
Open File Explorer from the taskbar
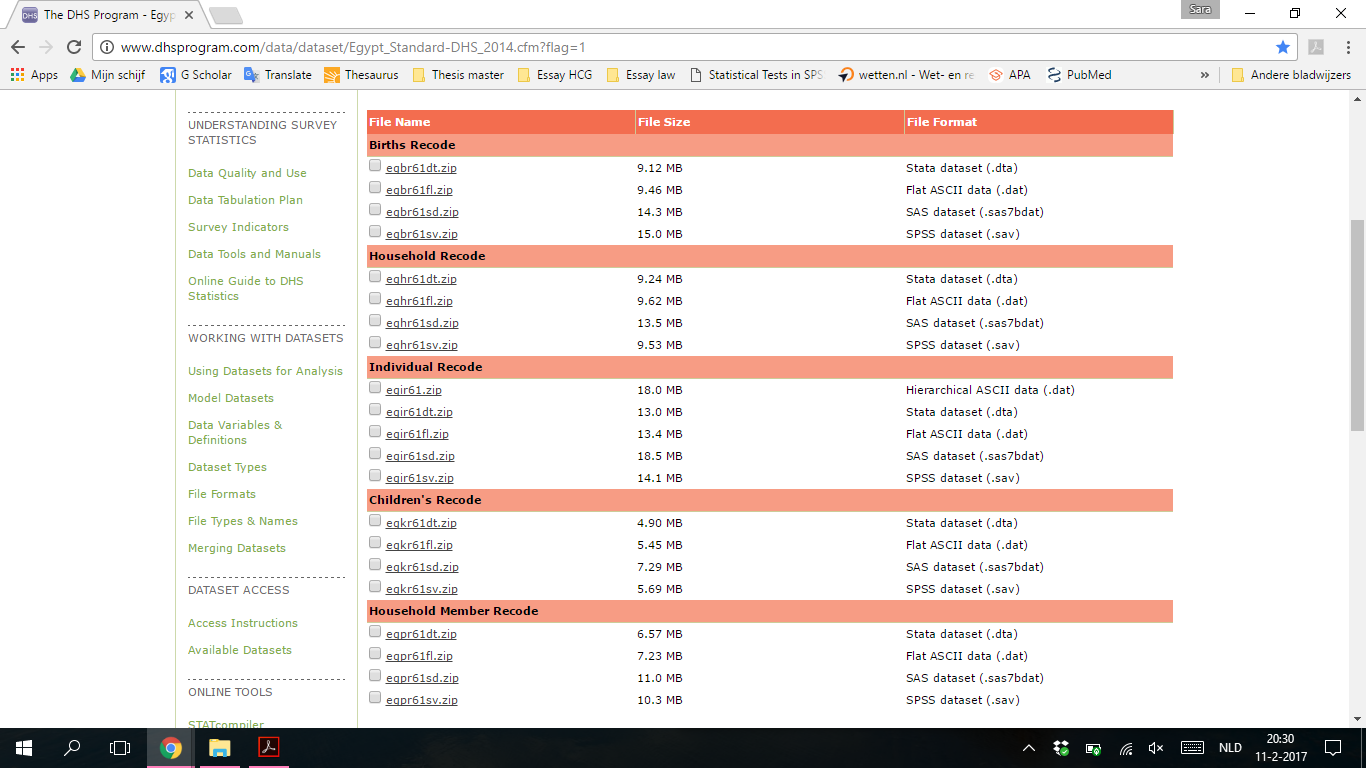point(219,747)
